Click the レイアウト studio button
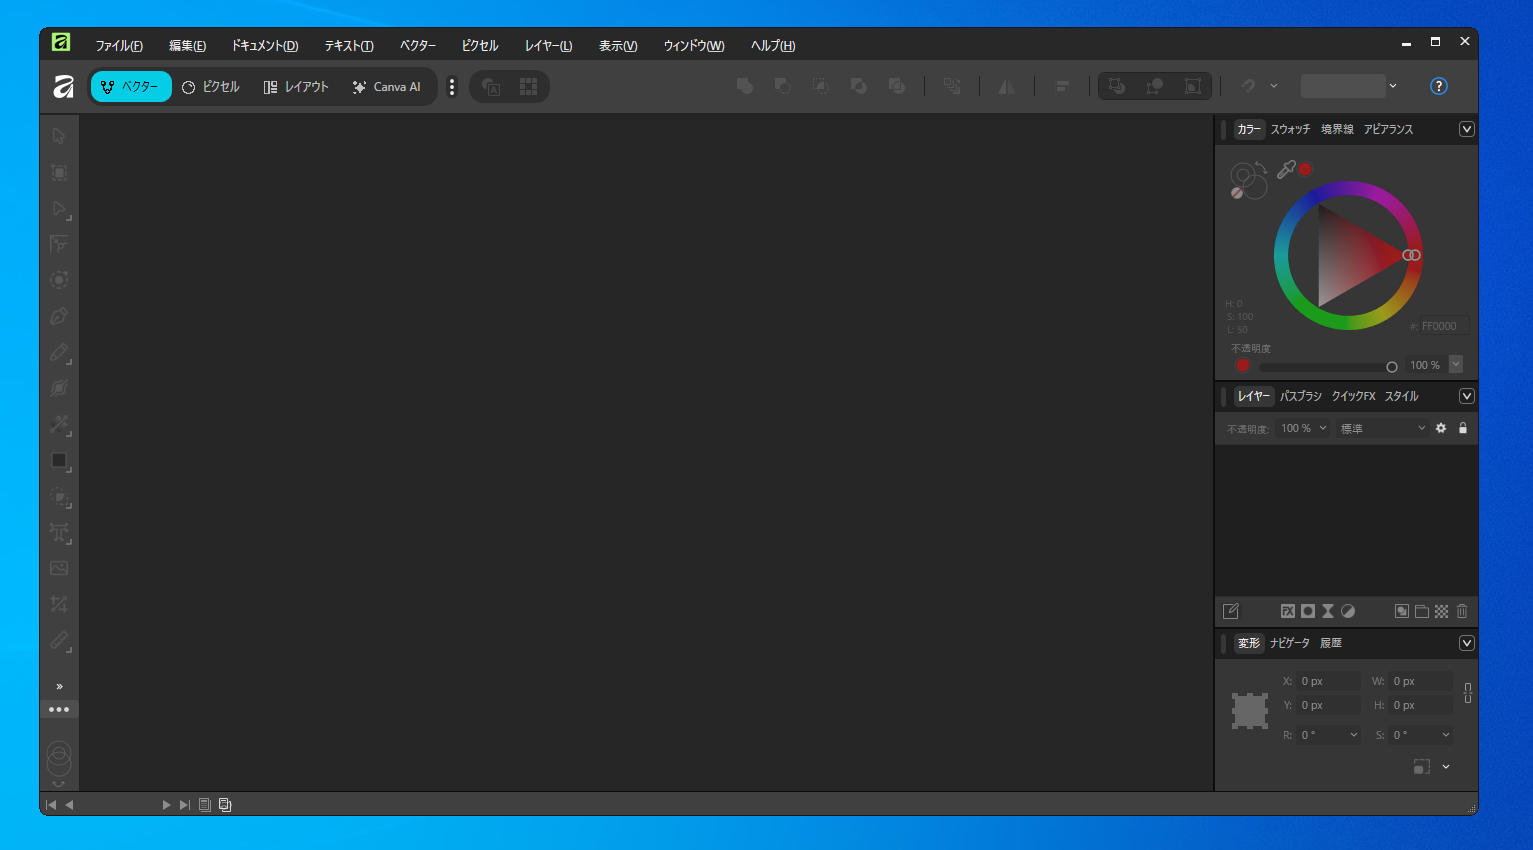 pyautogui.click(x=296, y=87)
